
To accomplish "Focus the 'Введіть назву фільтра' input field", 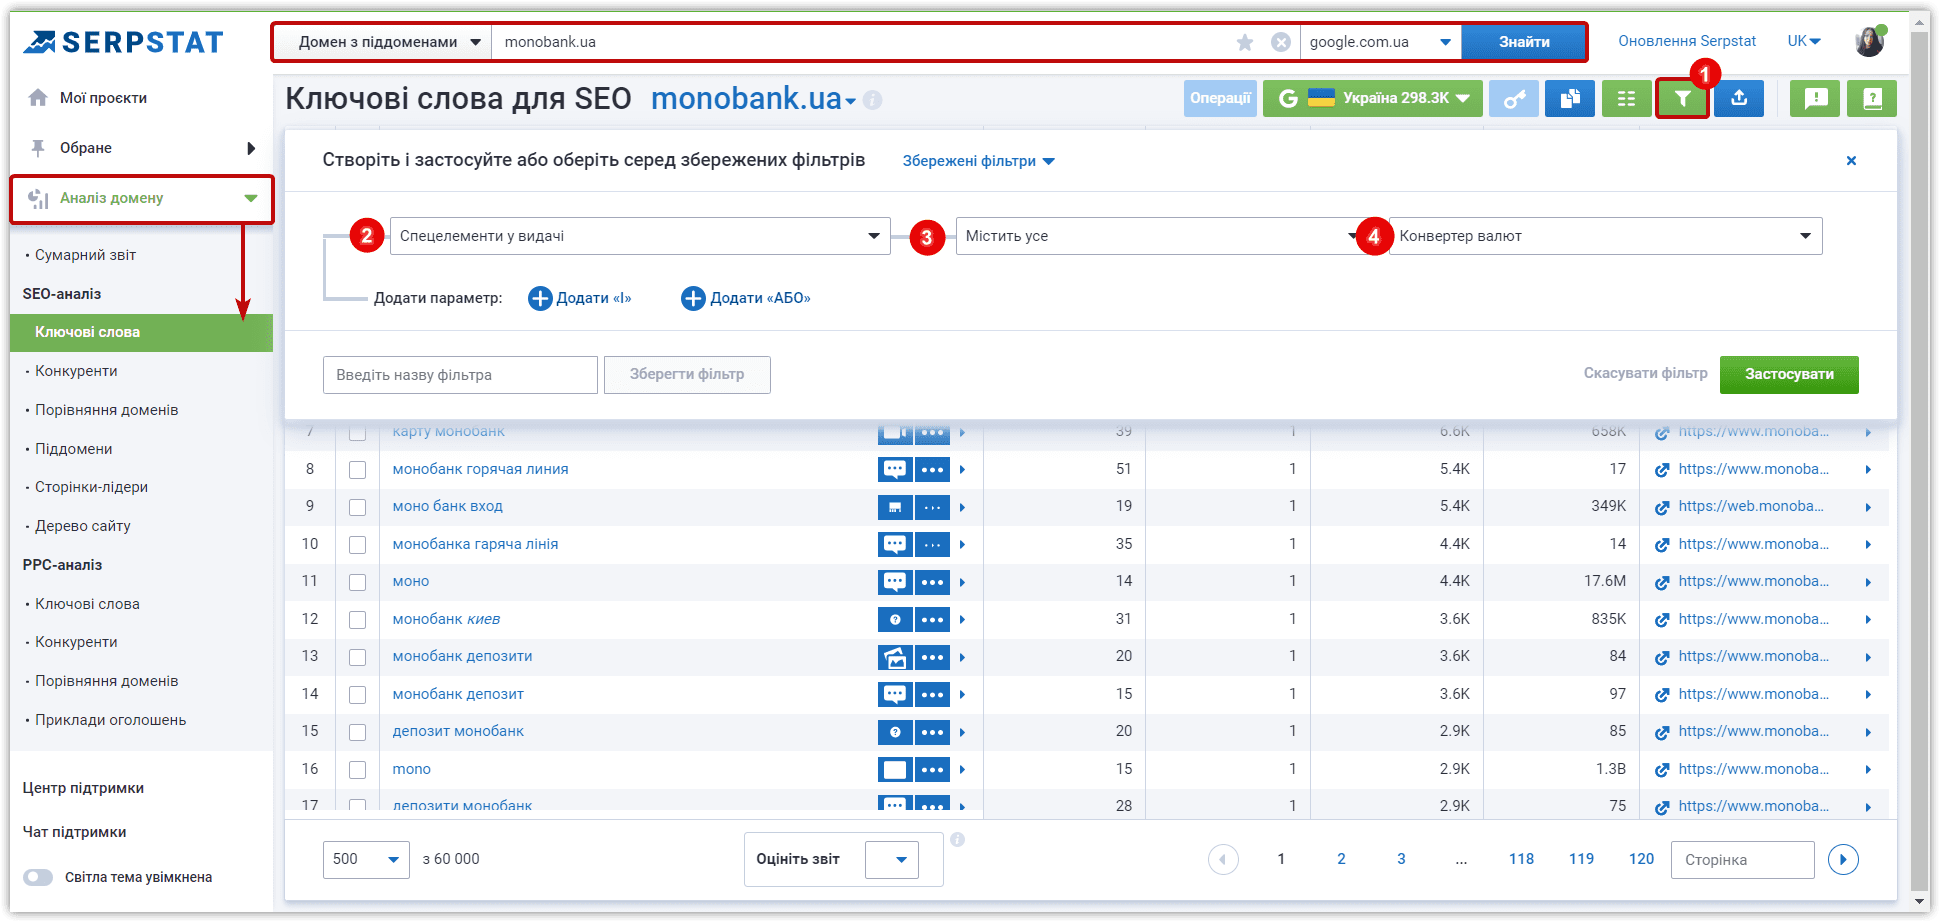I will coord(460,375).
